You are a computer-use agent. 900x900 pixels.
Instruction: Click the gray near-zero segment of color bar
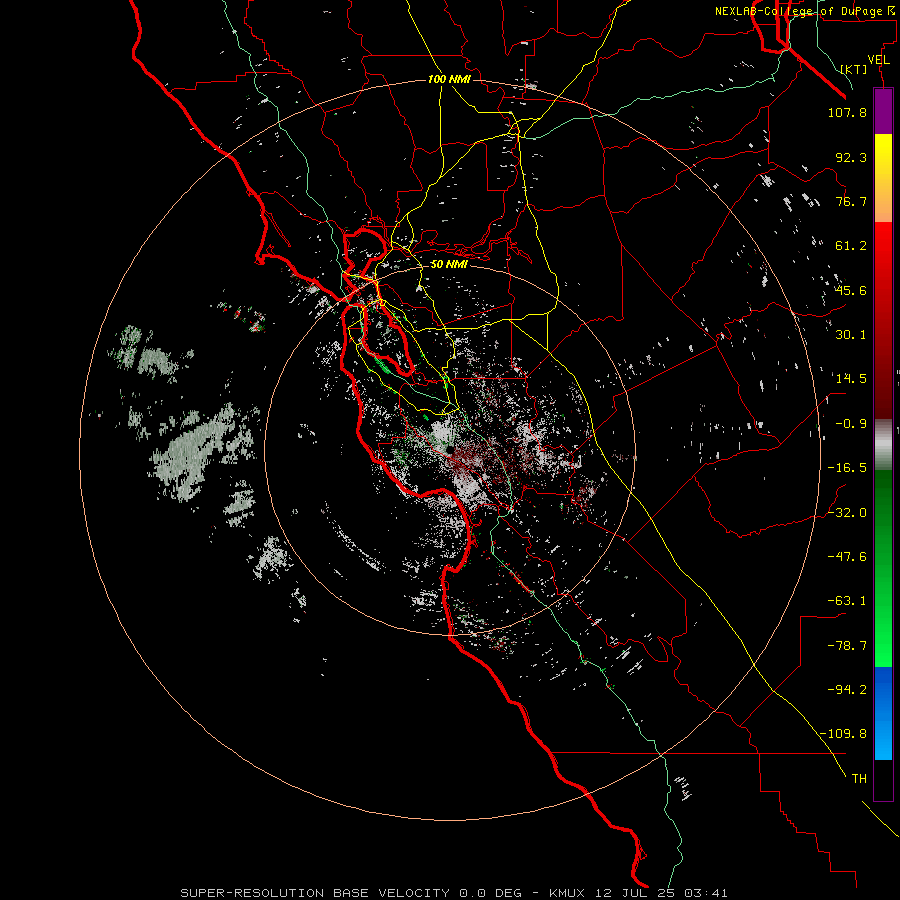(x=883, y=445)
